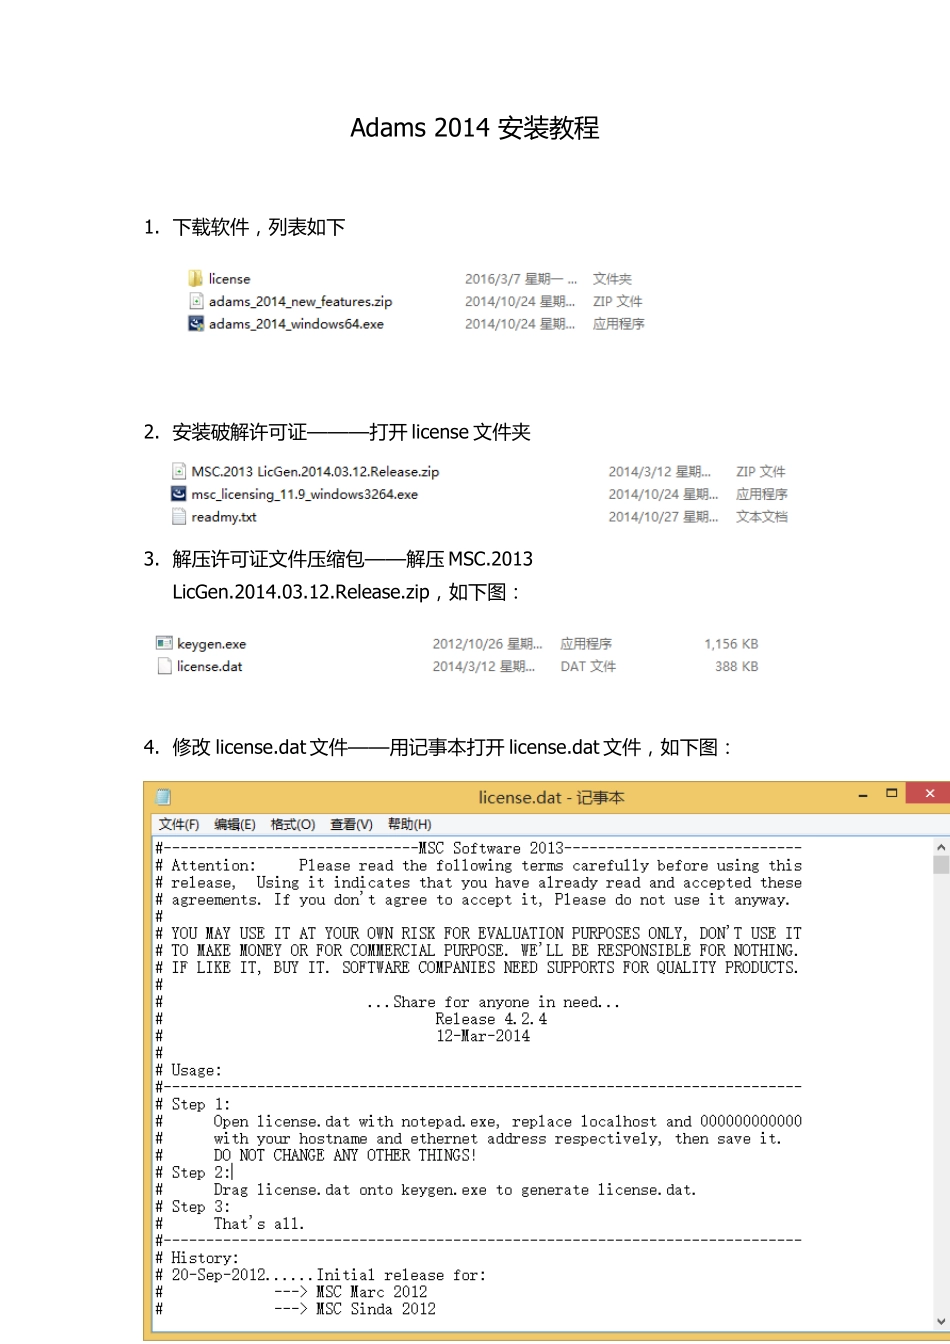Viewport: 950px width, 1344px height.
Task: Click "That's all." line in Notepad
Action: [x=259, y=1224]
